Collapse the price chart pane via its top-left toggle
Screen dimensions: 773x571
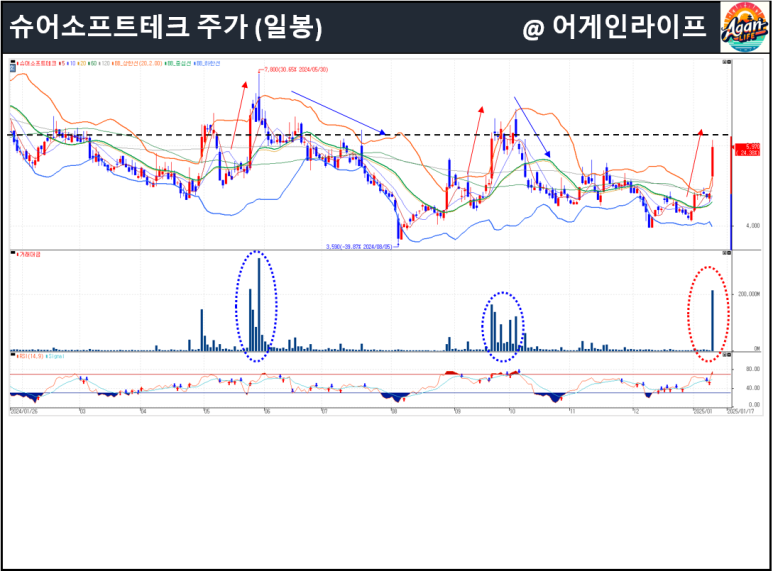(x=13, y=62)
